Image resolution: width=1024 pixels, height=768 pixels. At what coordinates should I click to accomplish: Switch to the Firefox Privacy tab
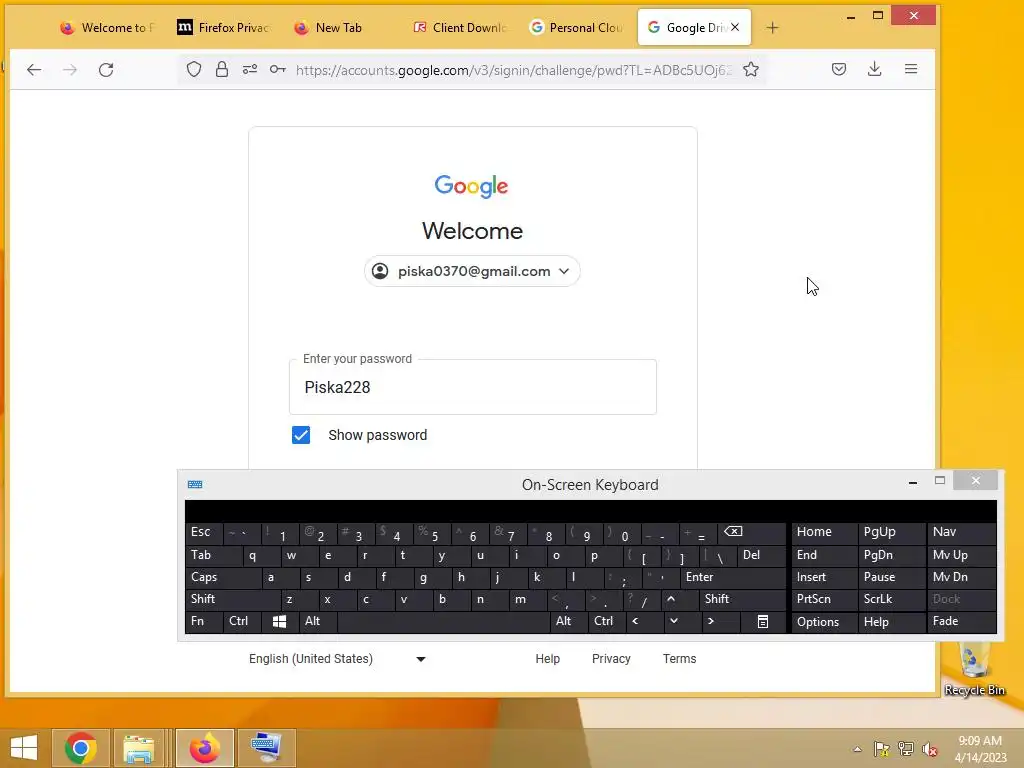click(x=225, y=27)
